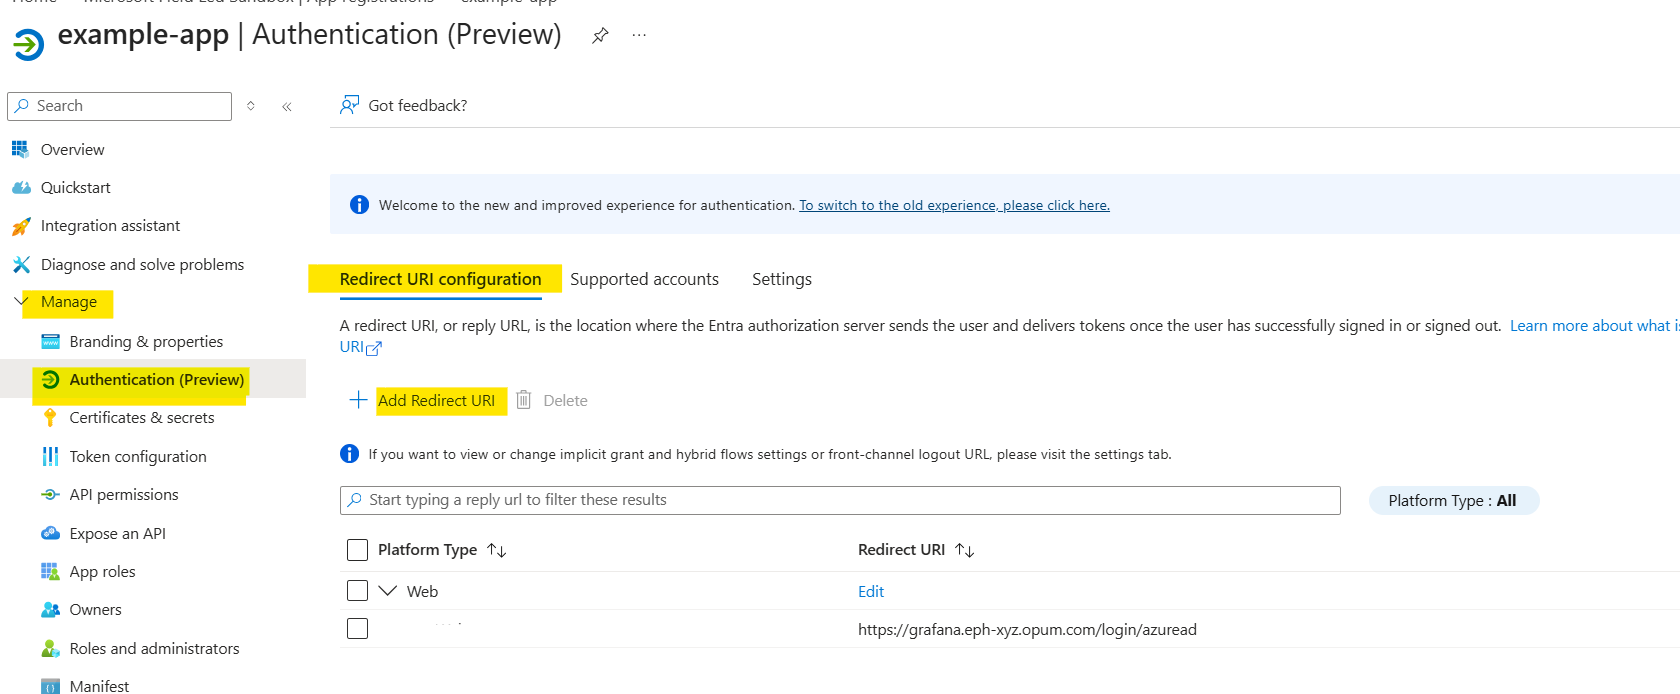
Task: Click the App roles grid icon
Action: point(50,571)
